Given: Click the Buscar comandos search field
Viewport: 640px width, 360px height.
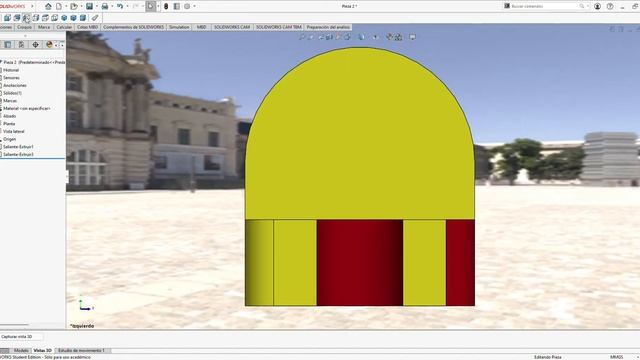Looking at the screenshot, I should coord(547,6).
